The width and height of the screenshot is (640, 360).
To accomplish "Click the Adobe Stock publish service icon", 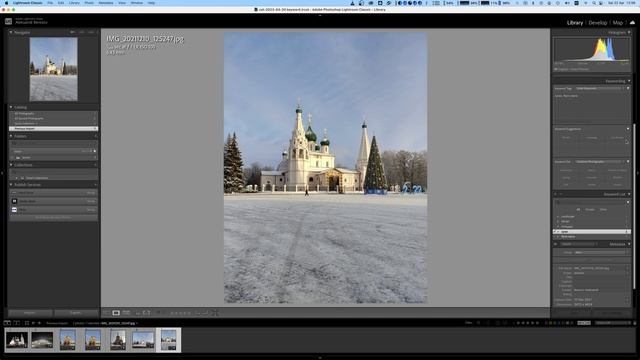I will click(14, 201).
